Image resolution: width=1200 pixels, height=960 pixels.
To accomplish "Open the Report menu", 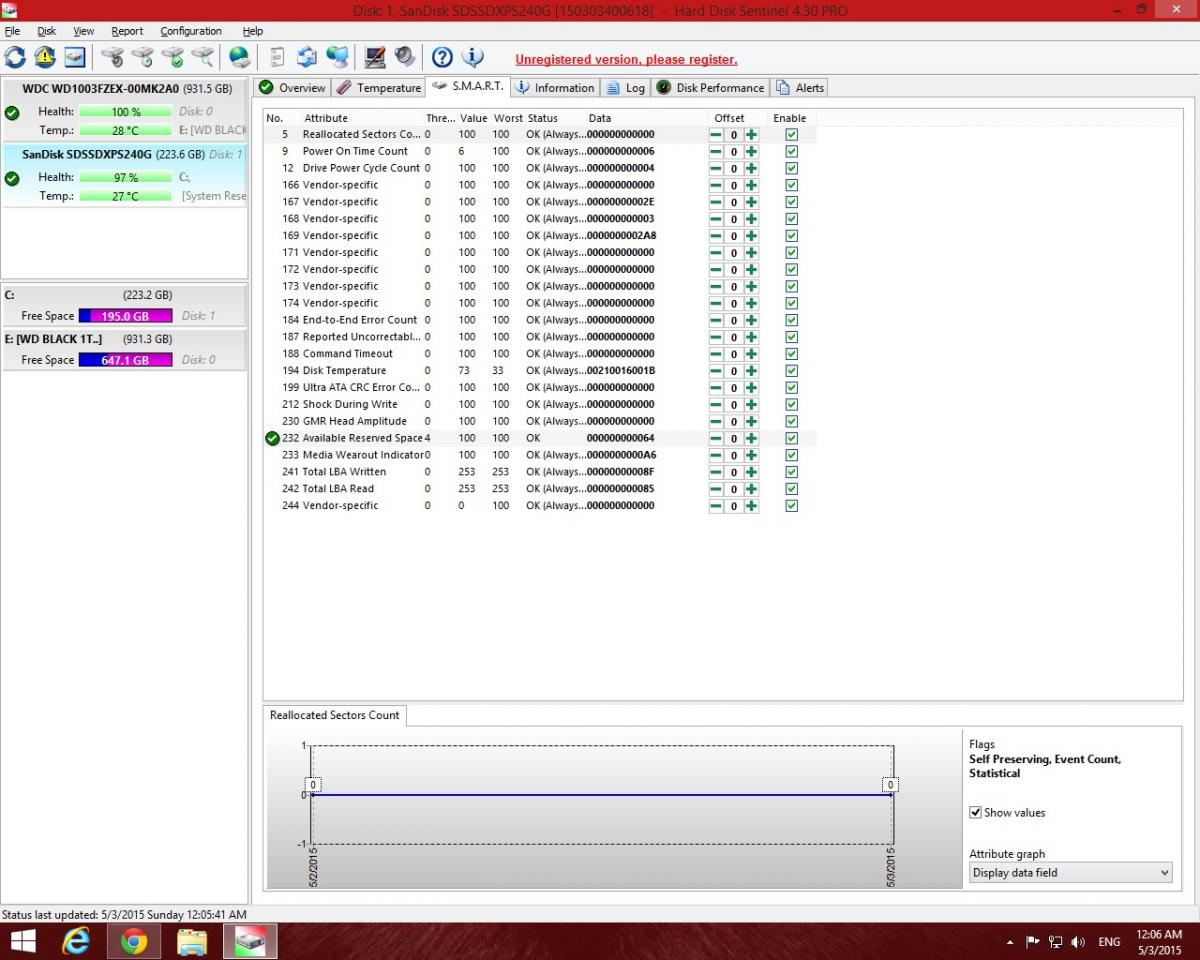I will [x=127, y=31].
